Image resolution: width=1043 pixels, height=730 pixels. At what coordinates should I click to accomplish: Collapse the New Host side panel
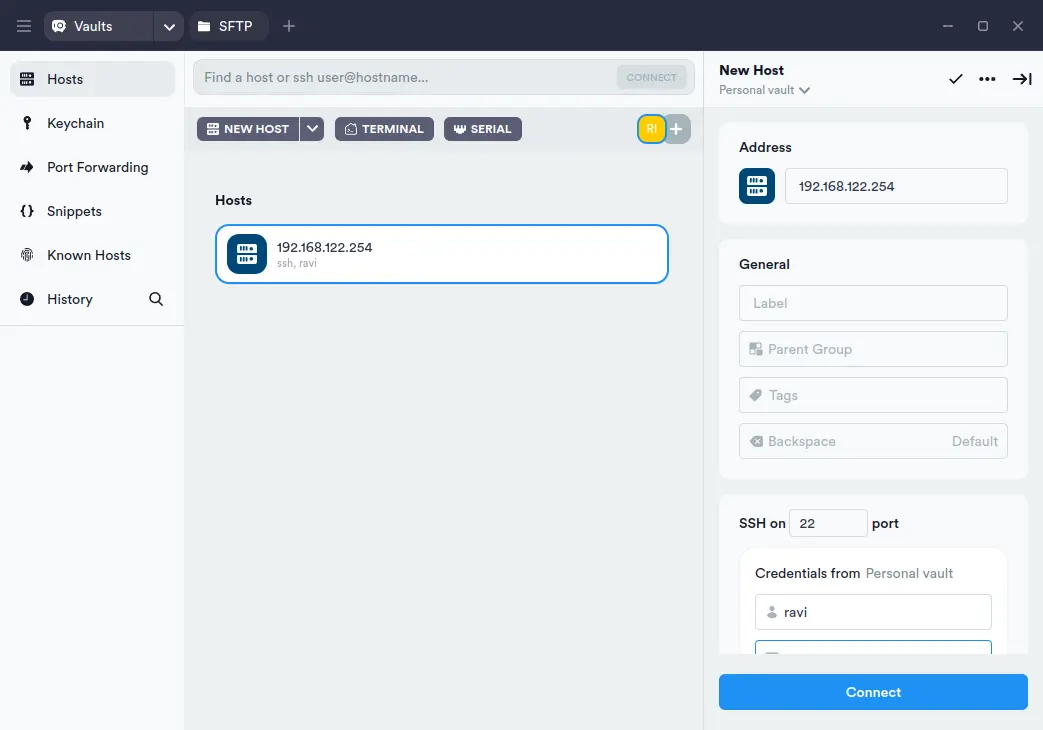coord(1021,79)
